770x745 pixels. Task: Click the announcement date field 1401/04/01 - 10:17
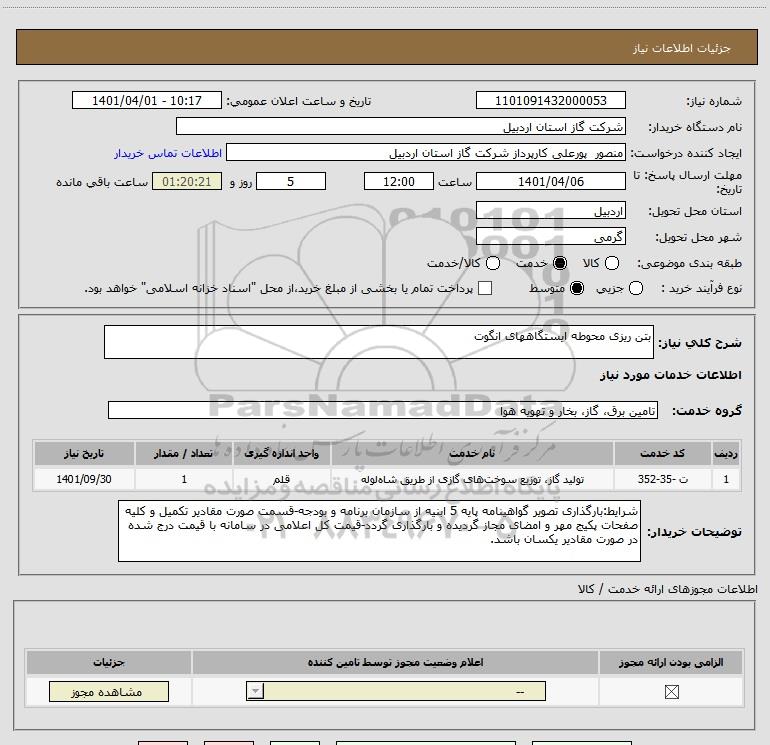point(147,101)
